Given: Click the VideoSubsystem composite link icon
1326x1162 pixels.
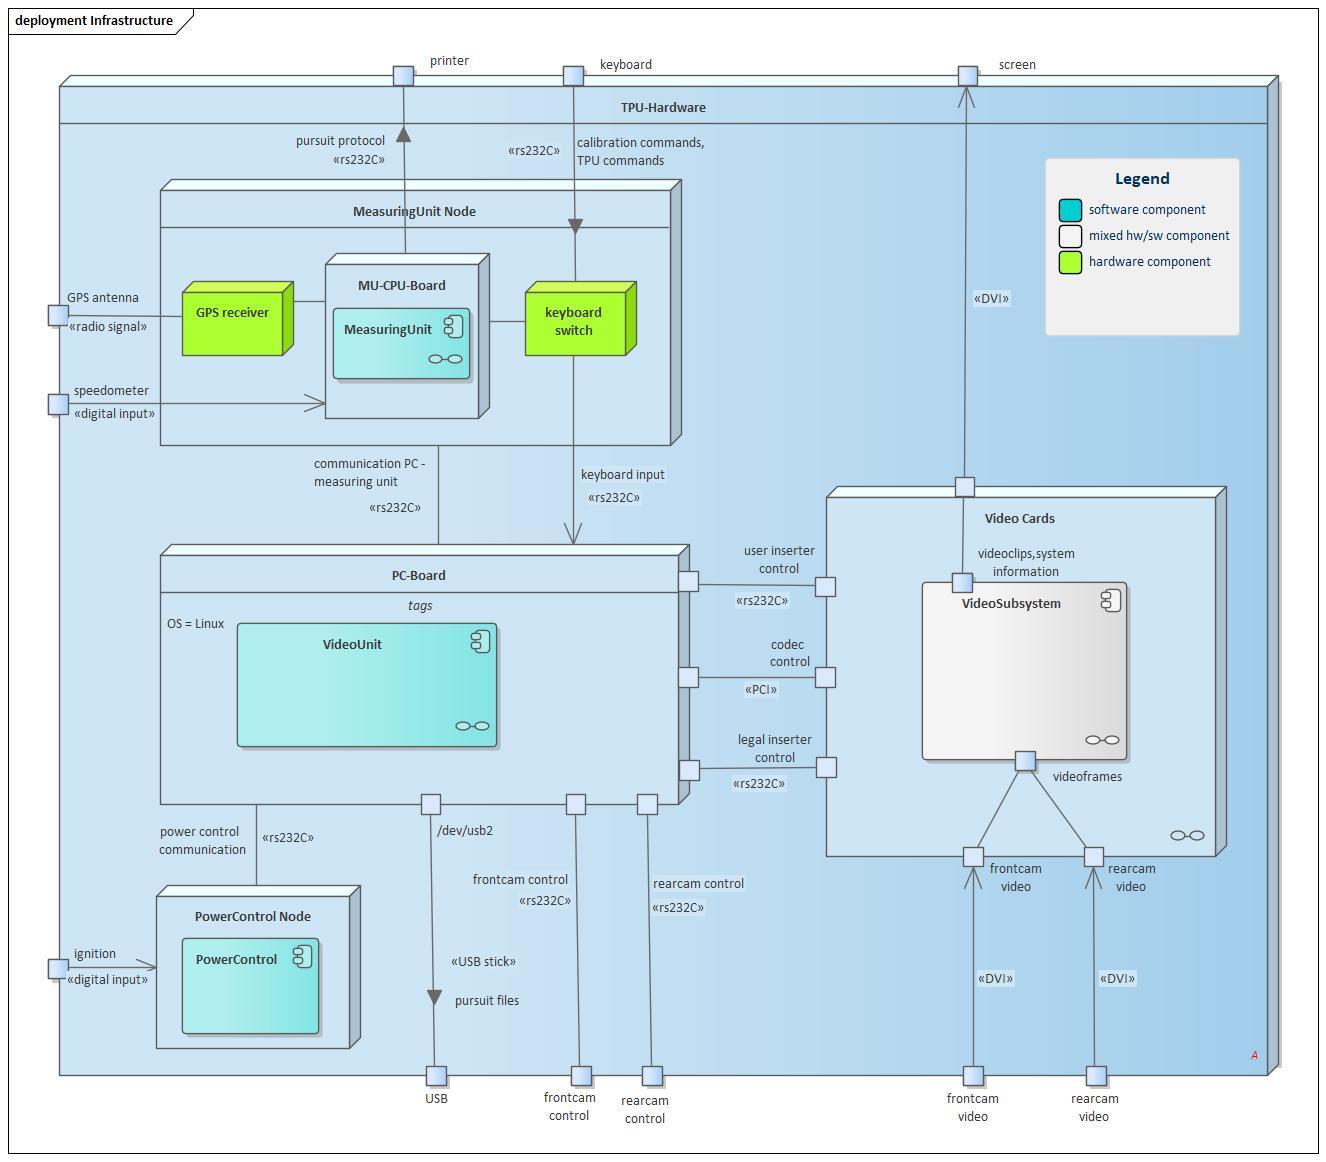Looking at the screenshot, I should [1102, 740].
